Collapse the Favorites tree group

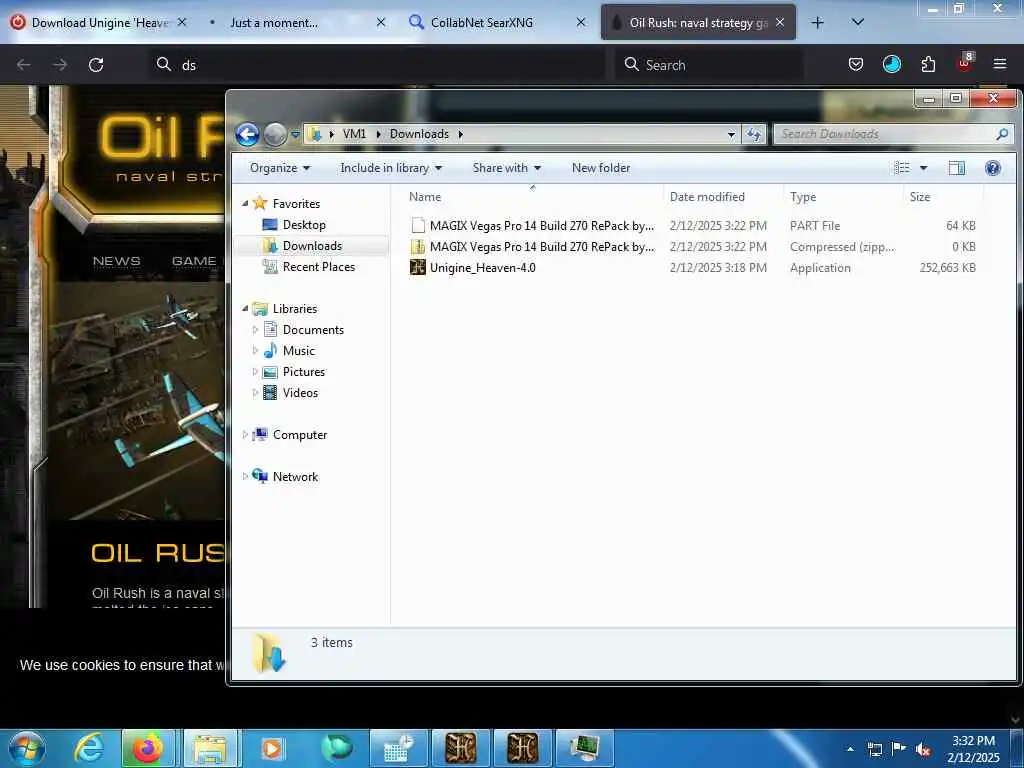pos(245,204)
